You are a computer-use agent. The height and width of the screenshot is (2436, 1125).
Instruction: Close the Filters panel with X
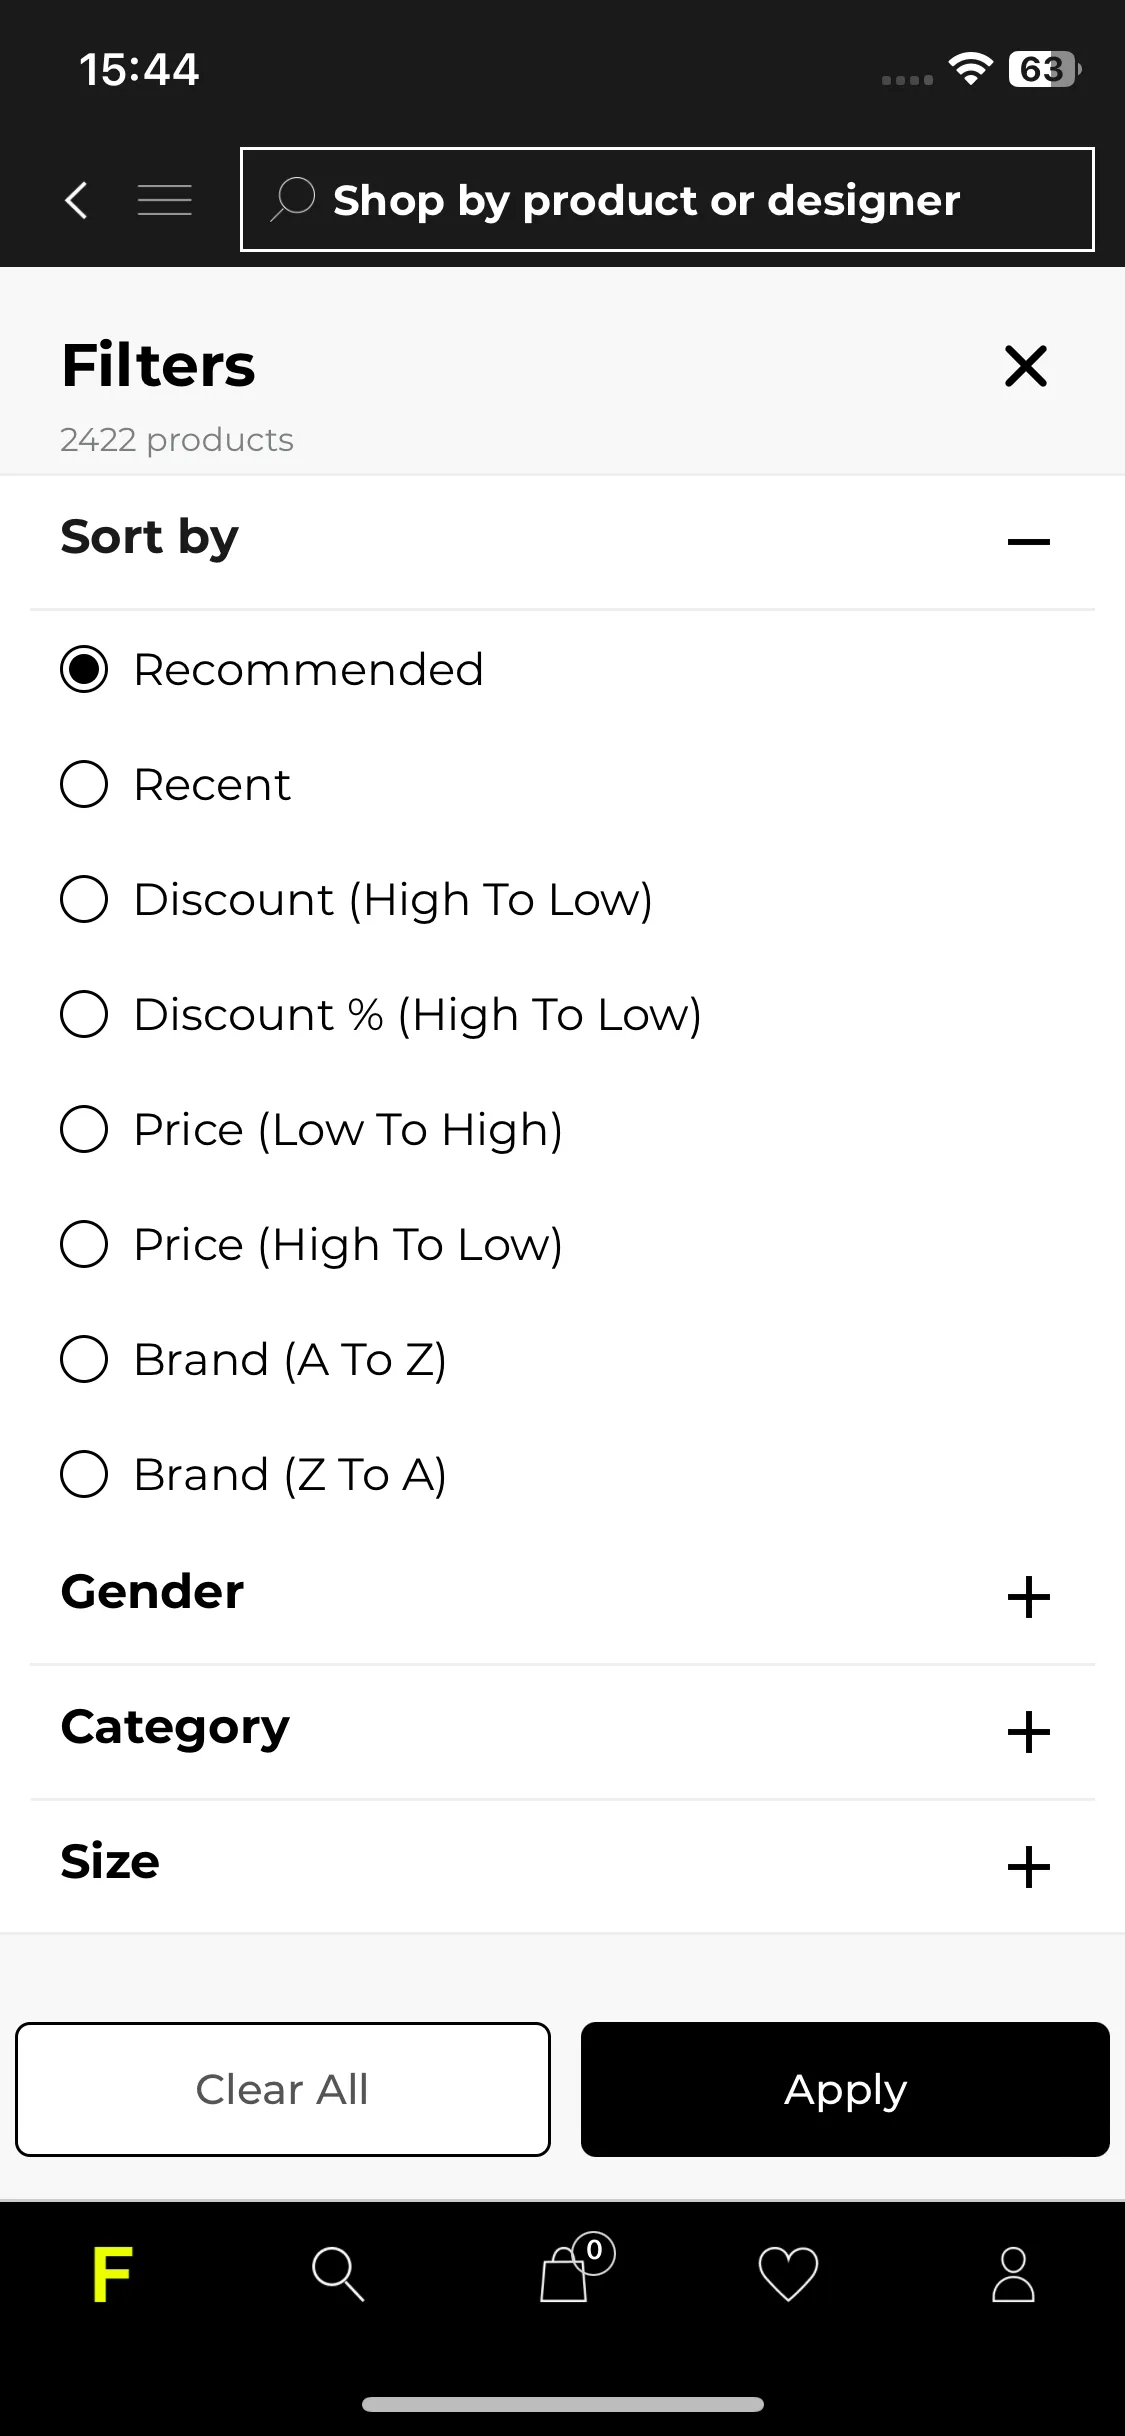point(1026,366)
